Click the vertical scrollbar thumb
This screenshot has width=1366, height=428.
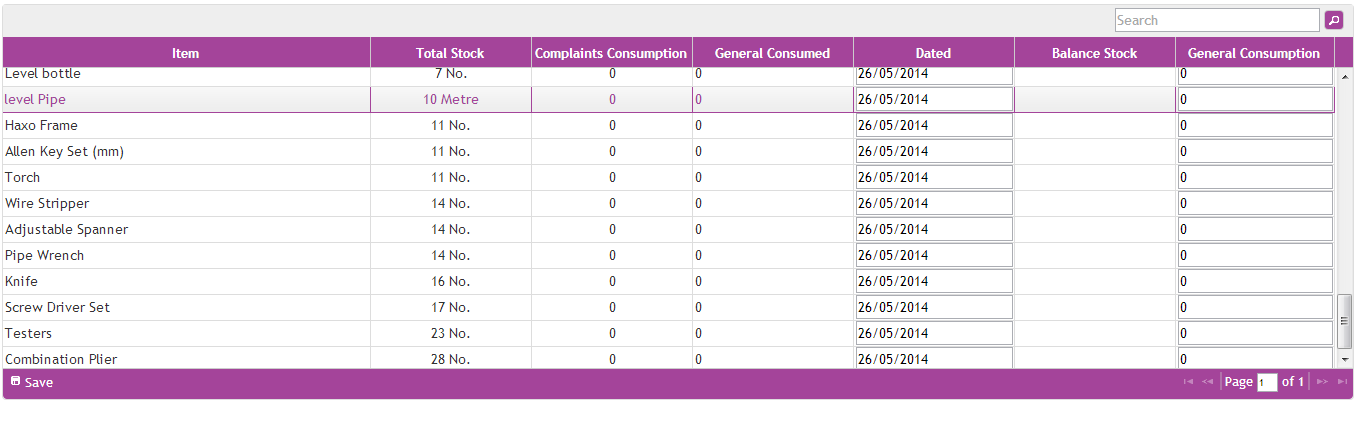(1345, 321)
